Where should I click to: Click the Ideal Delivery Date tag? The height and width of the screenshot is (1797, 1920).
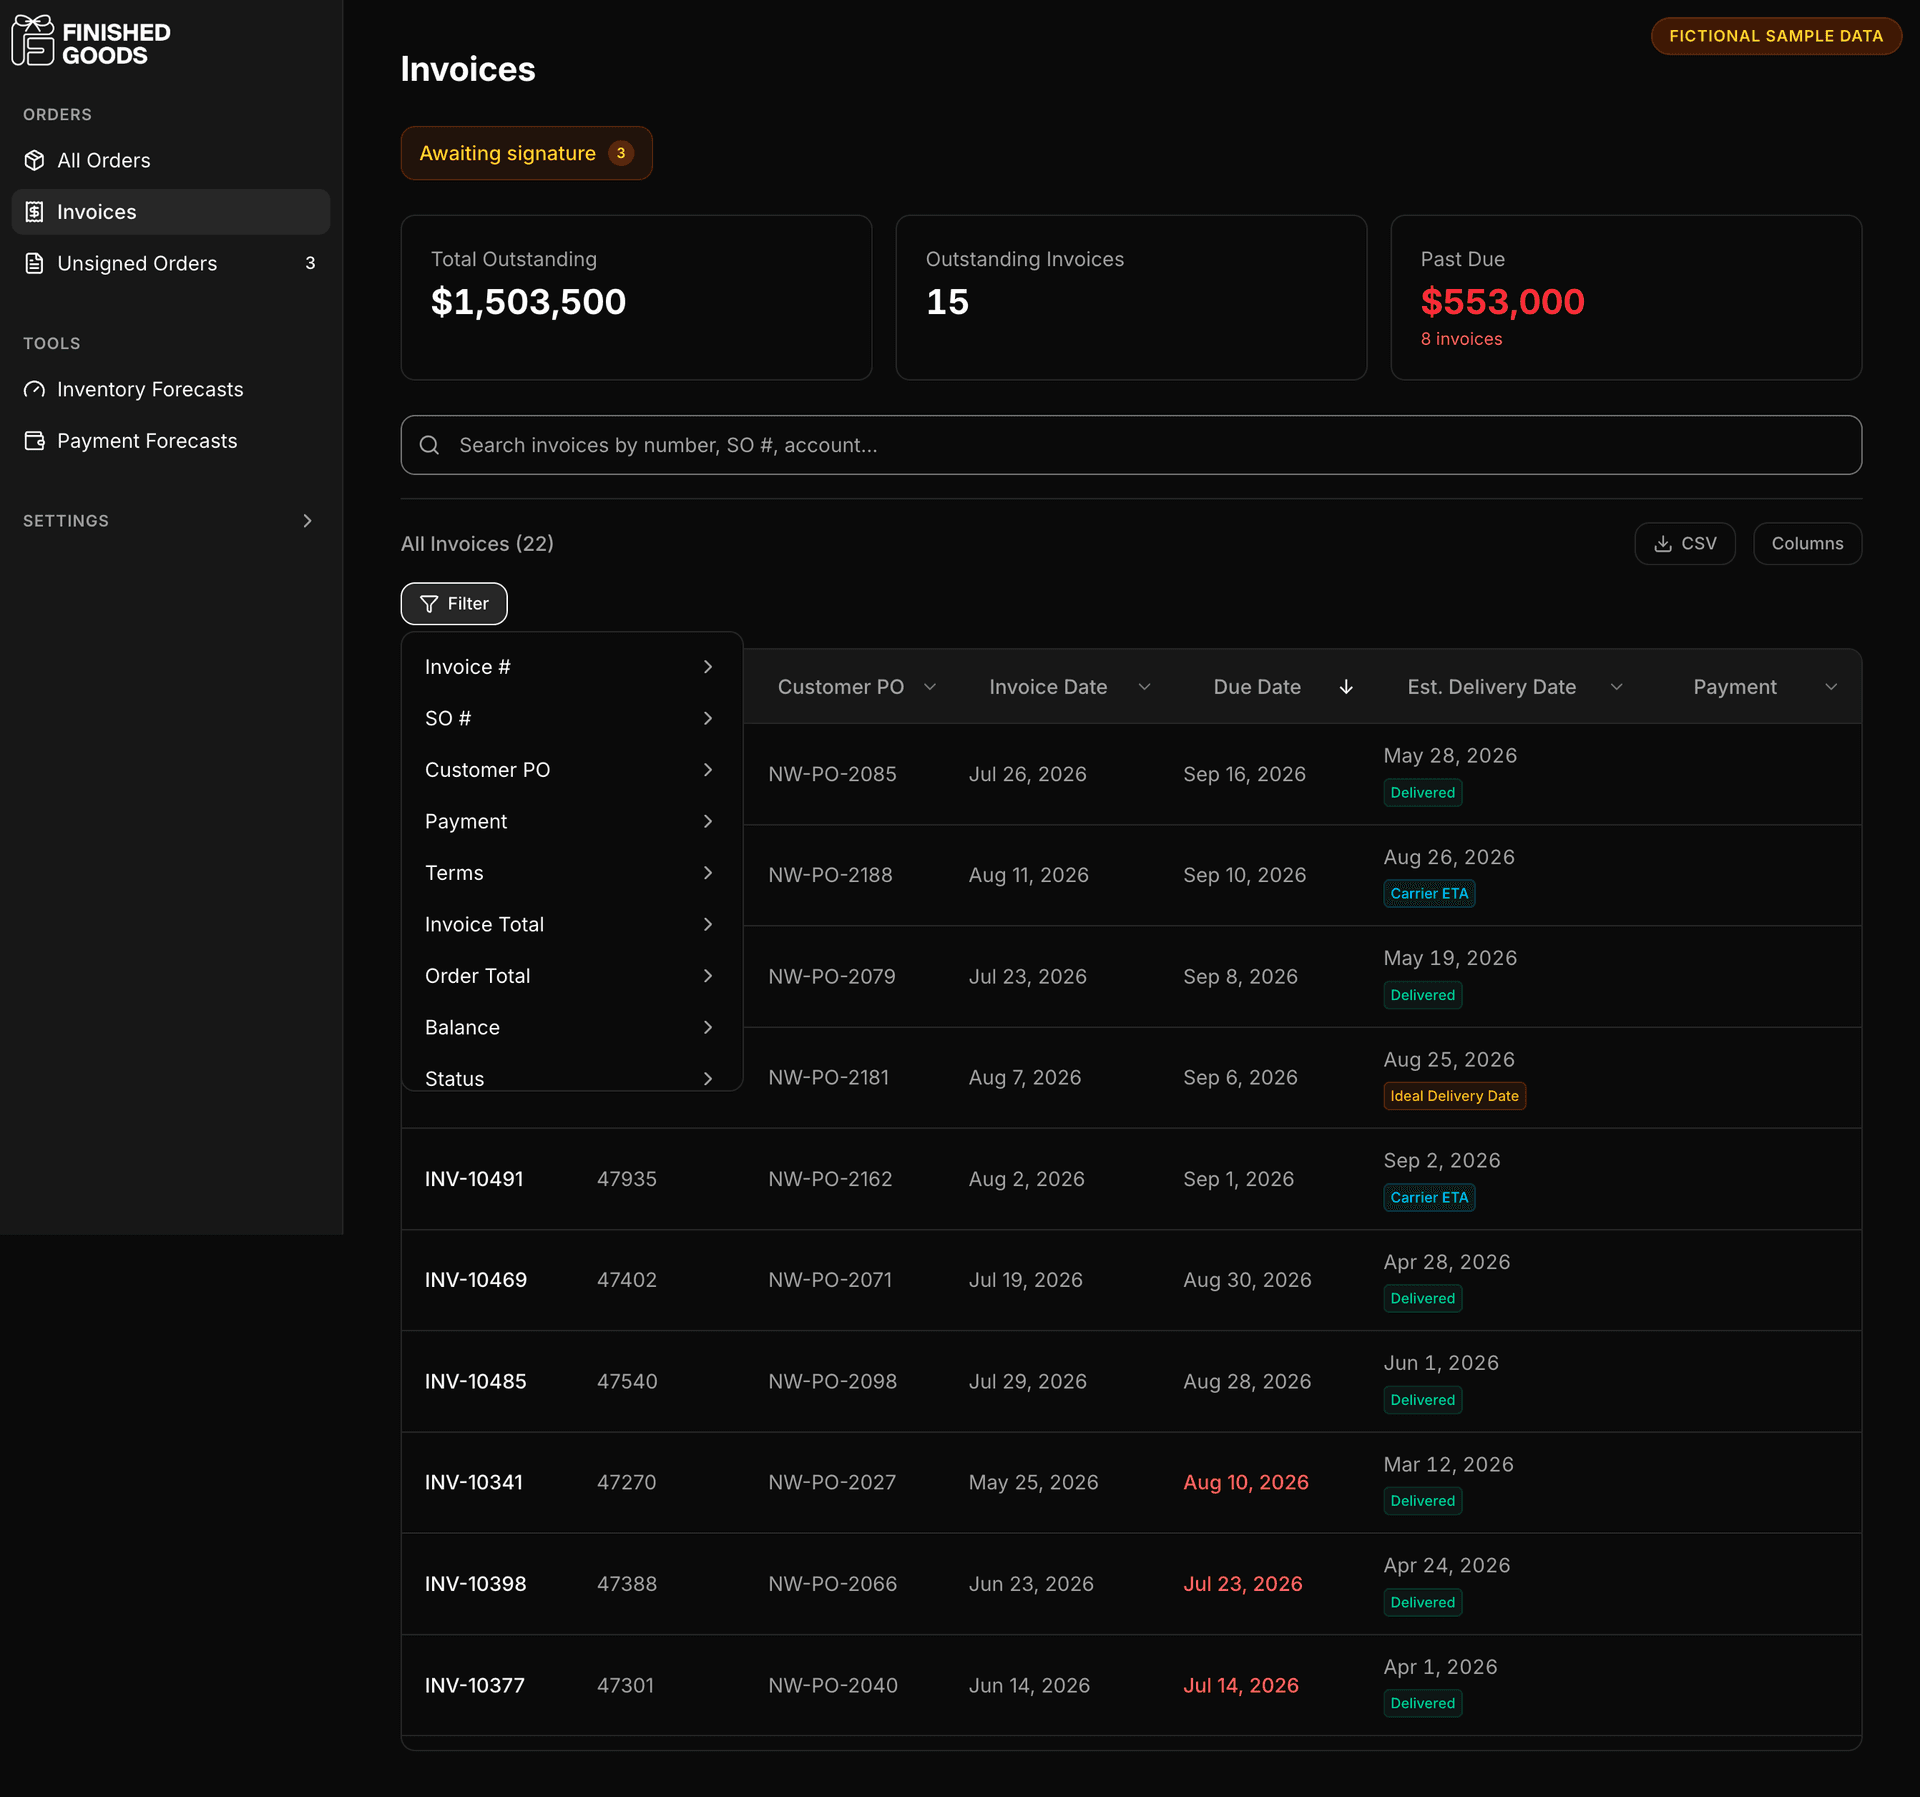click(1455, 1096)
